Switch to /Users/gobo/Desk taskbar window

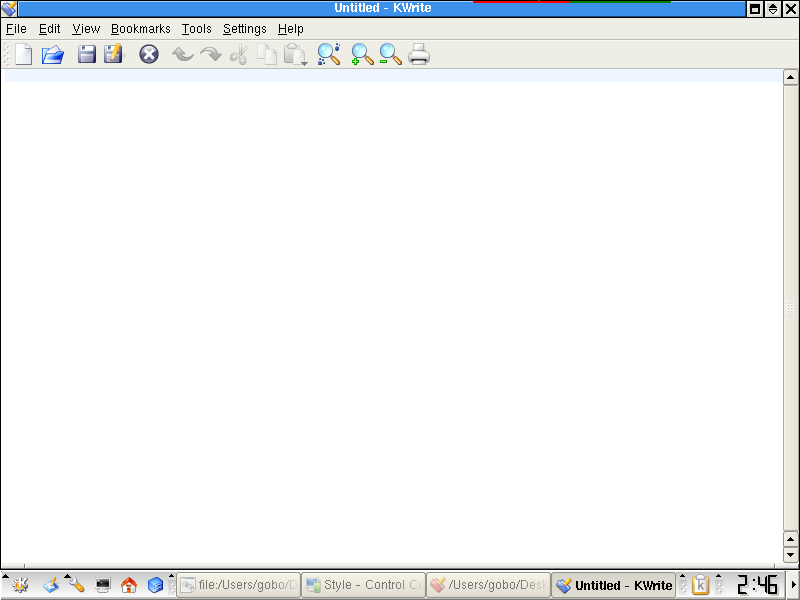coord(489,585)
